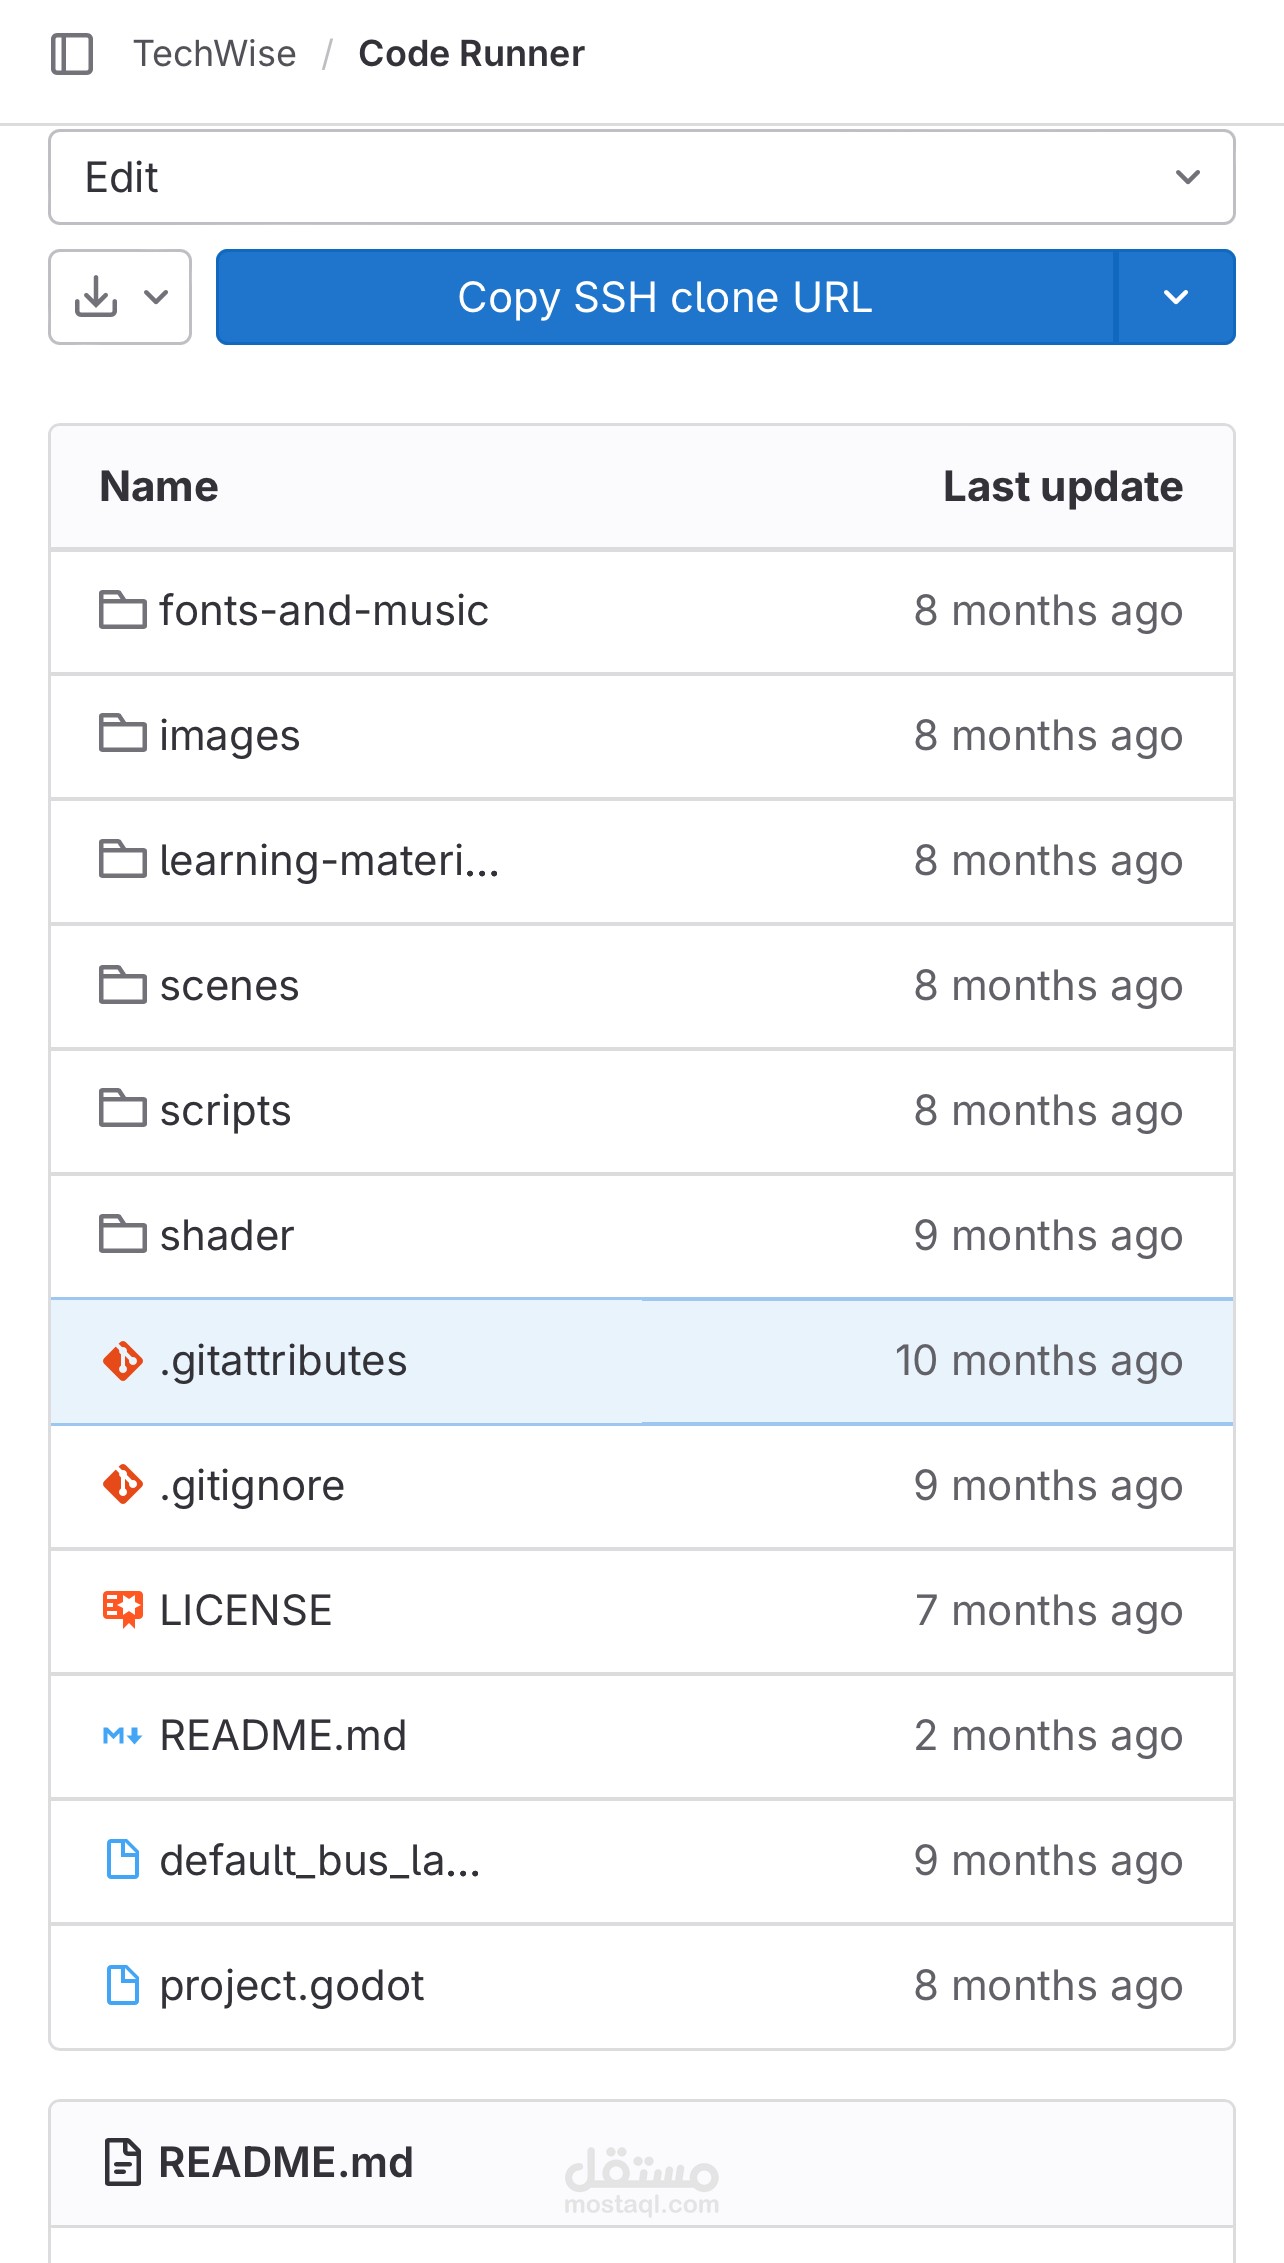The image size is (1284, 2263).
Task: Expand the Edit dropdown
Action: (x=642, y=177)
